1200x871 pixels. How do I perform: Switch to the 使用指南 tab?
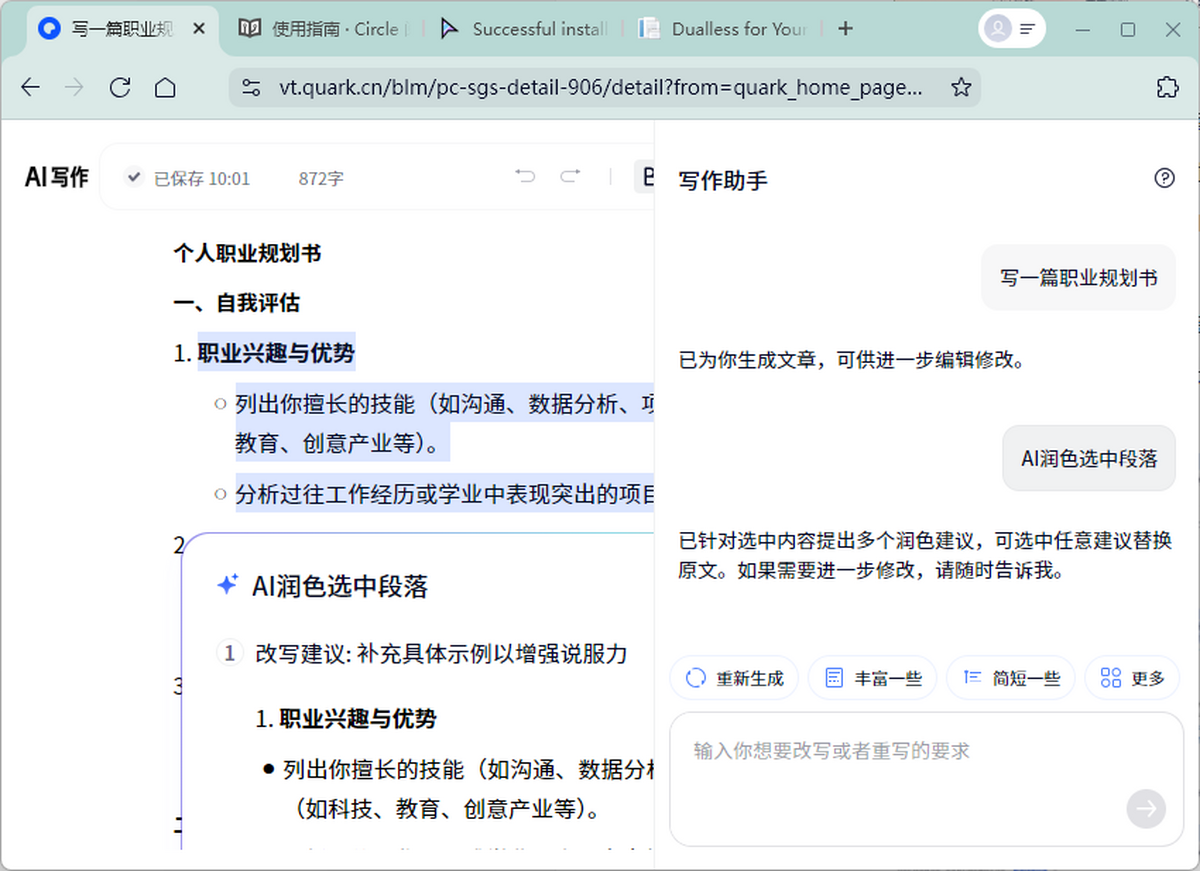click(323, 29)
